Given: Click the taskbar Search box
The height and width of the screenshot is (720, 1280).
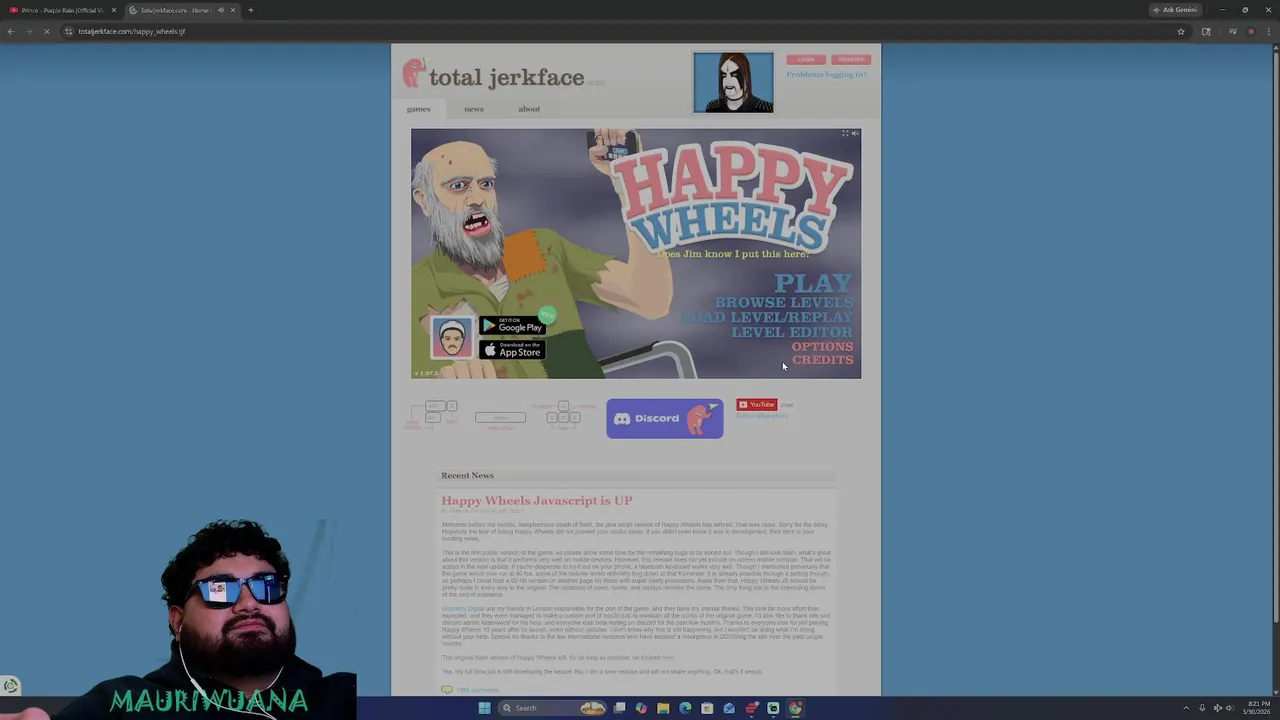Looking at the screenshot, I should point(554,708).
